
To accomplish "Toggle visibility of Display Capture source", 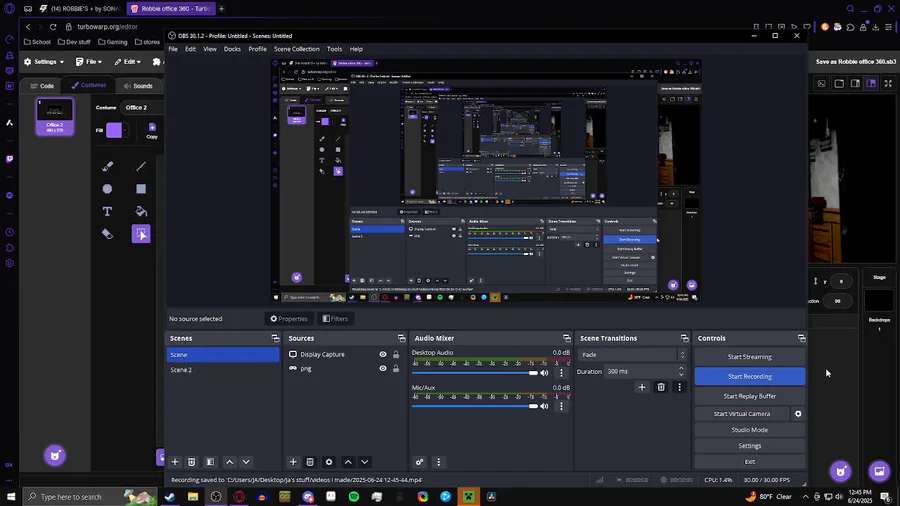I will 383,355.
